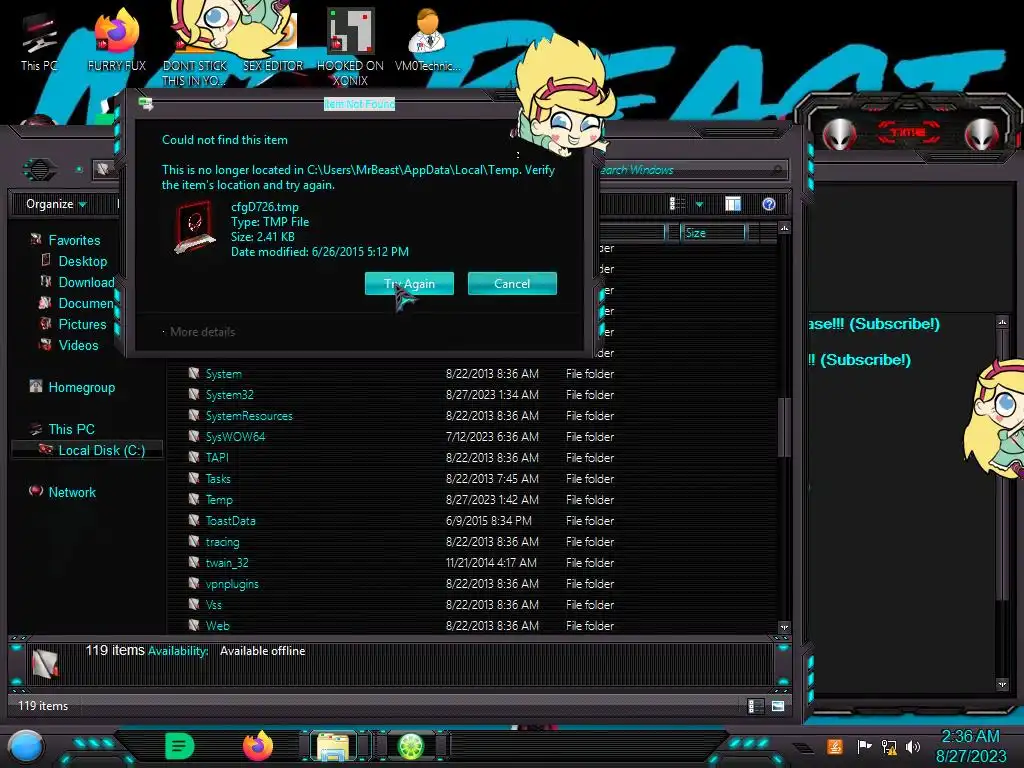Open Favorites in the navigation pane
The height and width of the screenshot is (768, 1024).
point(74,240)
